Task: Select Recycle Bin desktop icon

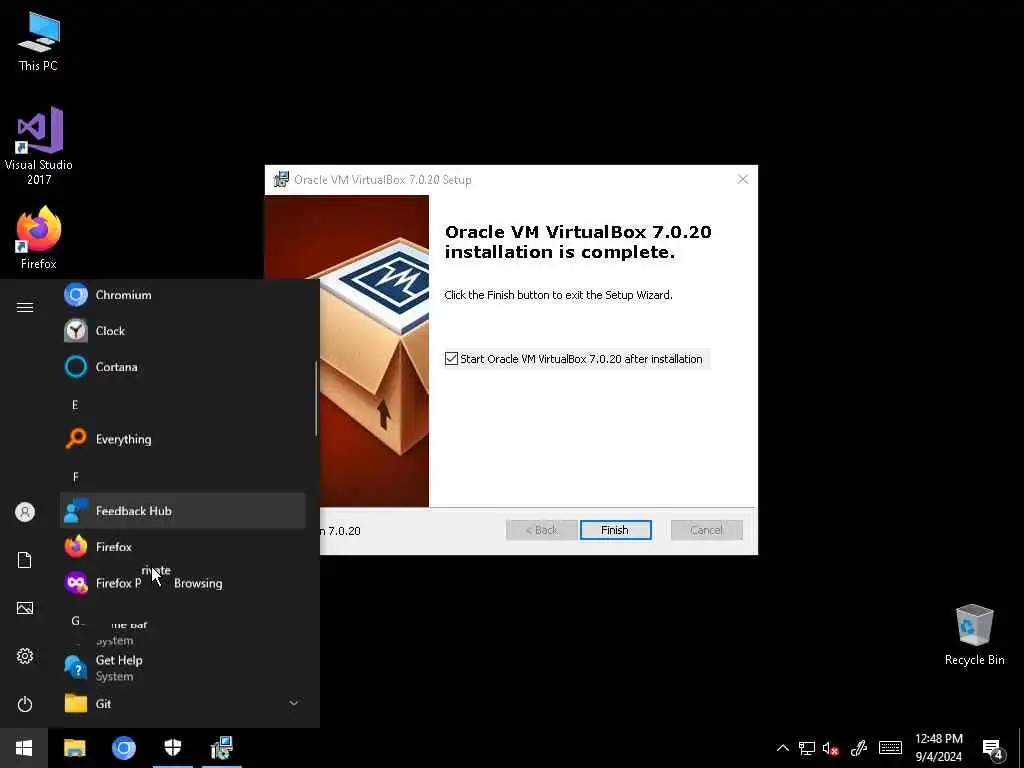Action: pyautogui.click(x=974, y=635)
